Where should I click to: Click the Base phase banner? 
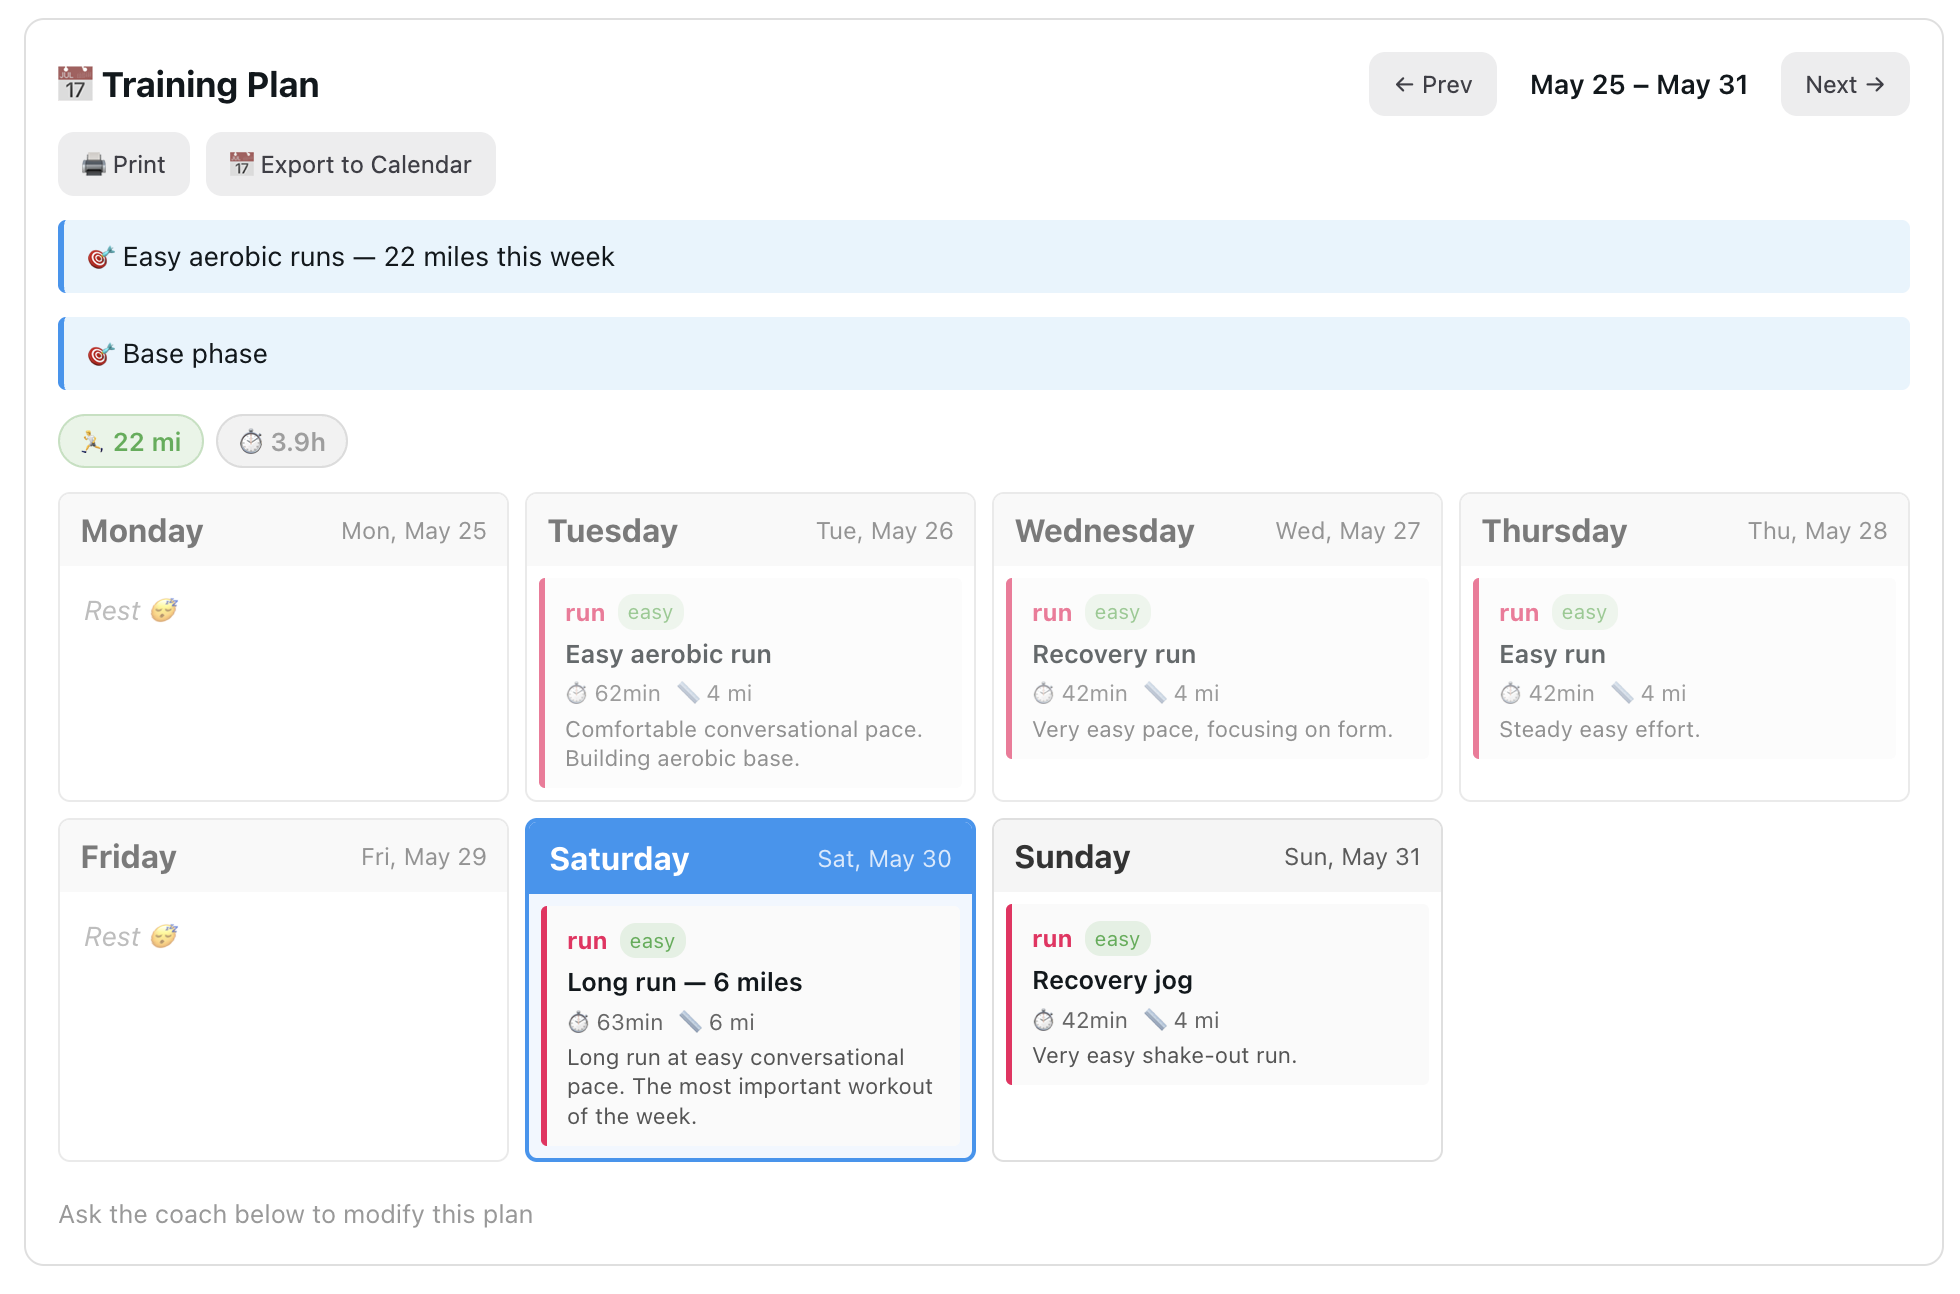click(984, 354)
